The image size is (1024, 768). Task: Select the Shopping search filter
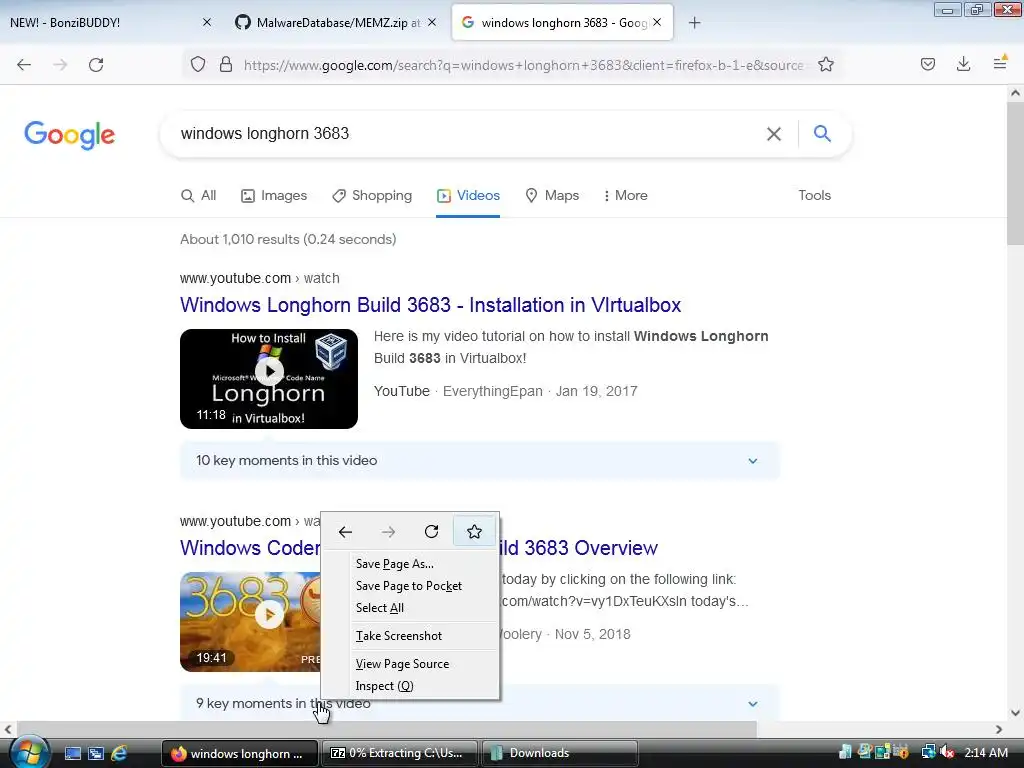pos(372,196)
